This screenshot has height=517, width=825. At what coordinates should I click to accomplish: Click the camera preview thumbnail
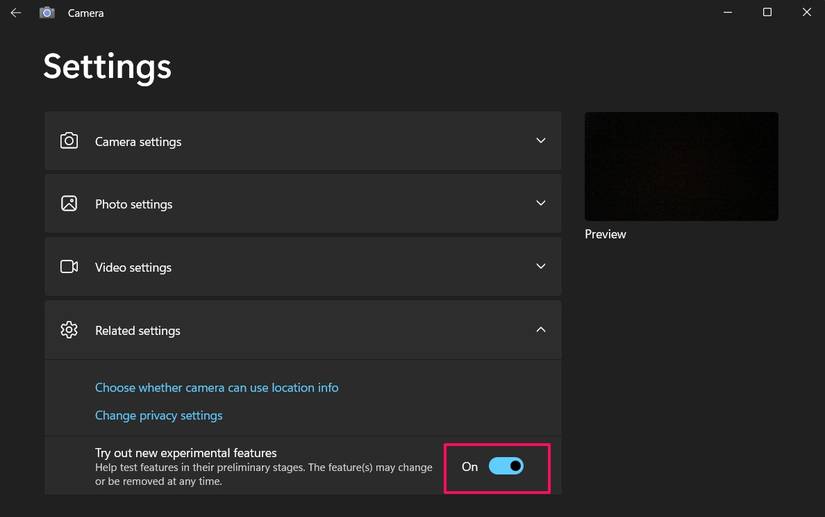point(681,166)
